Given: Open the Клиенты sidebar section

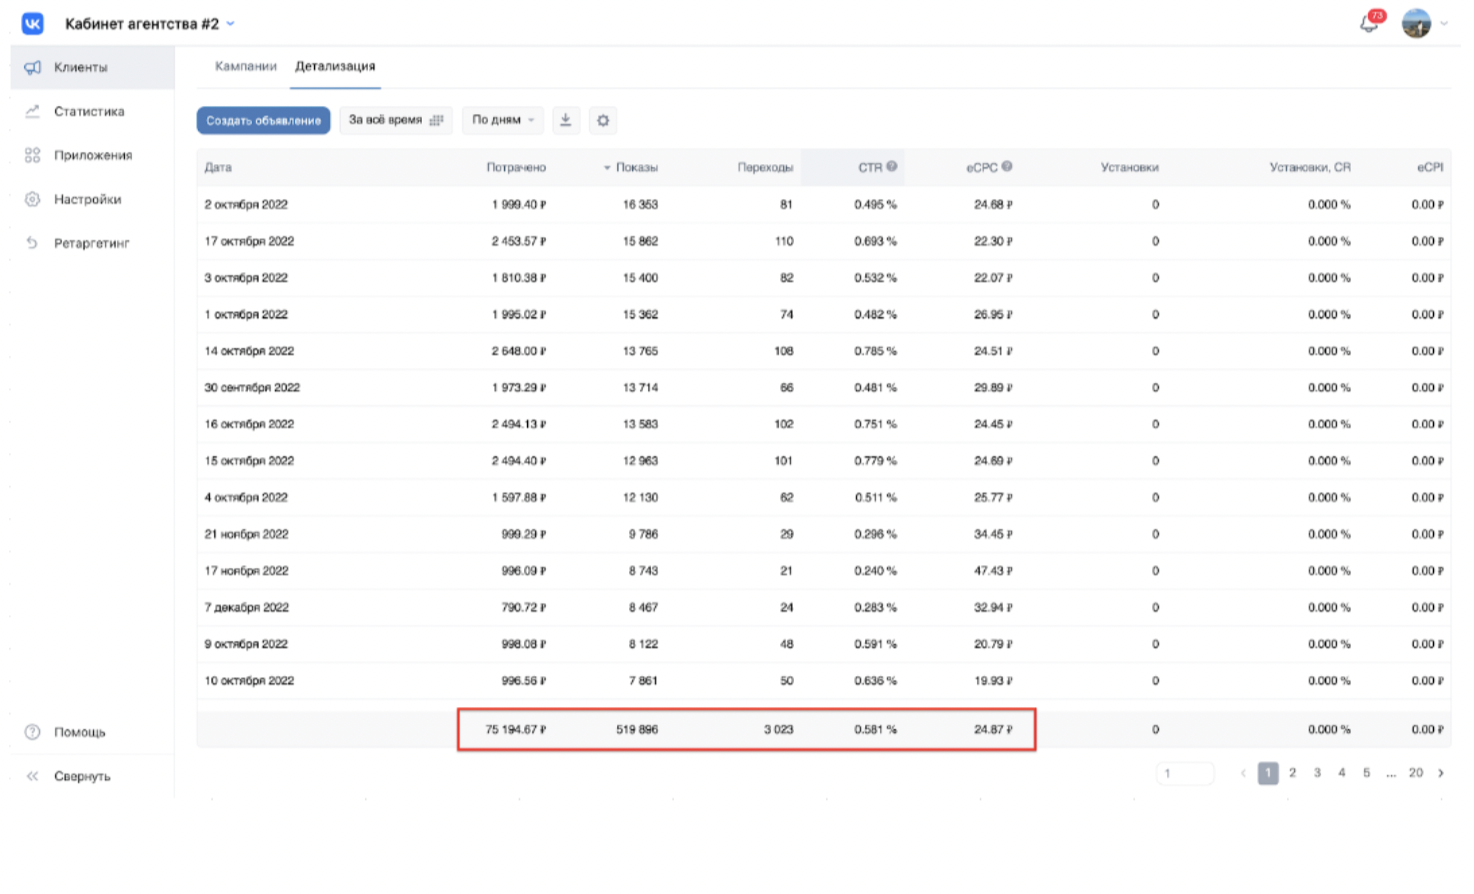Looking at the screenshot, I should click(x=93, y=67).
